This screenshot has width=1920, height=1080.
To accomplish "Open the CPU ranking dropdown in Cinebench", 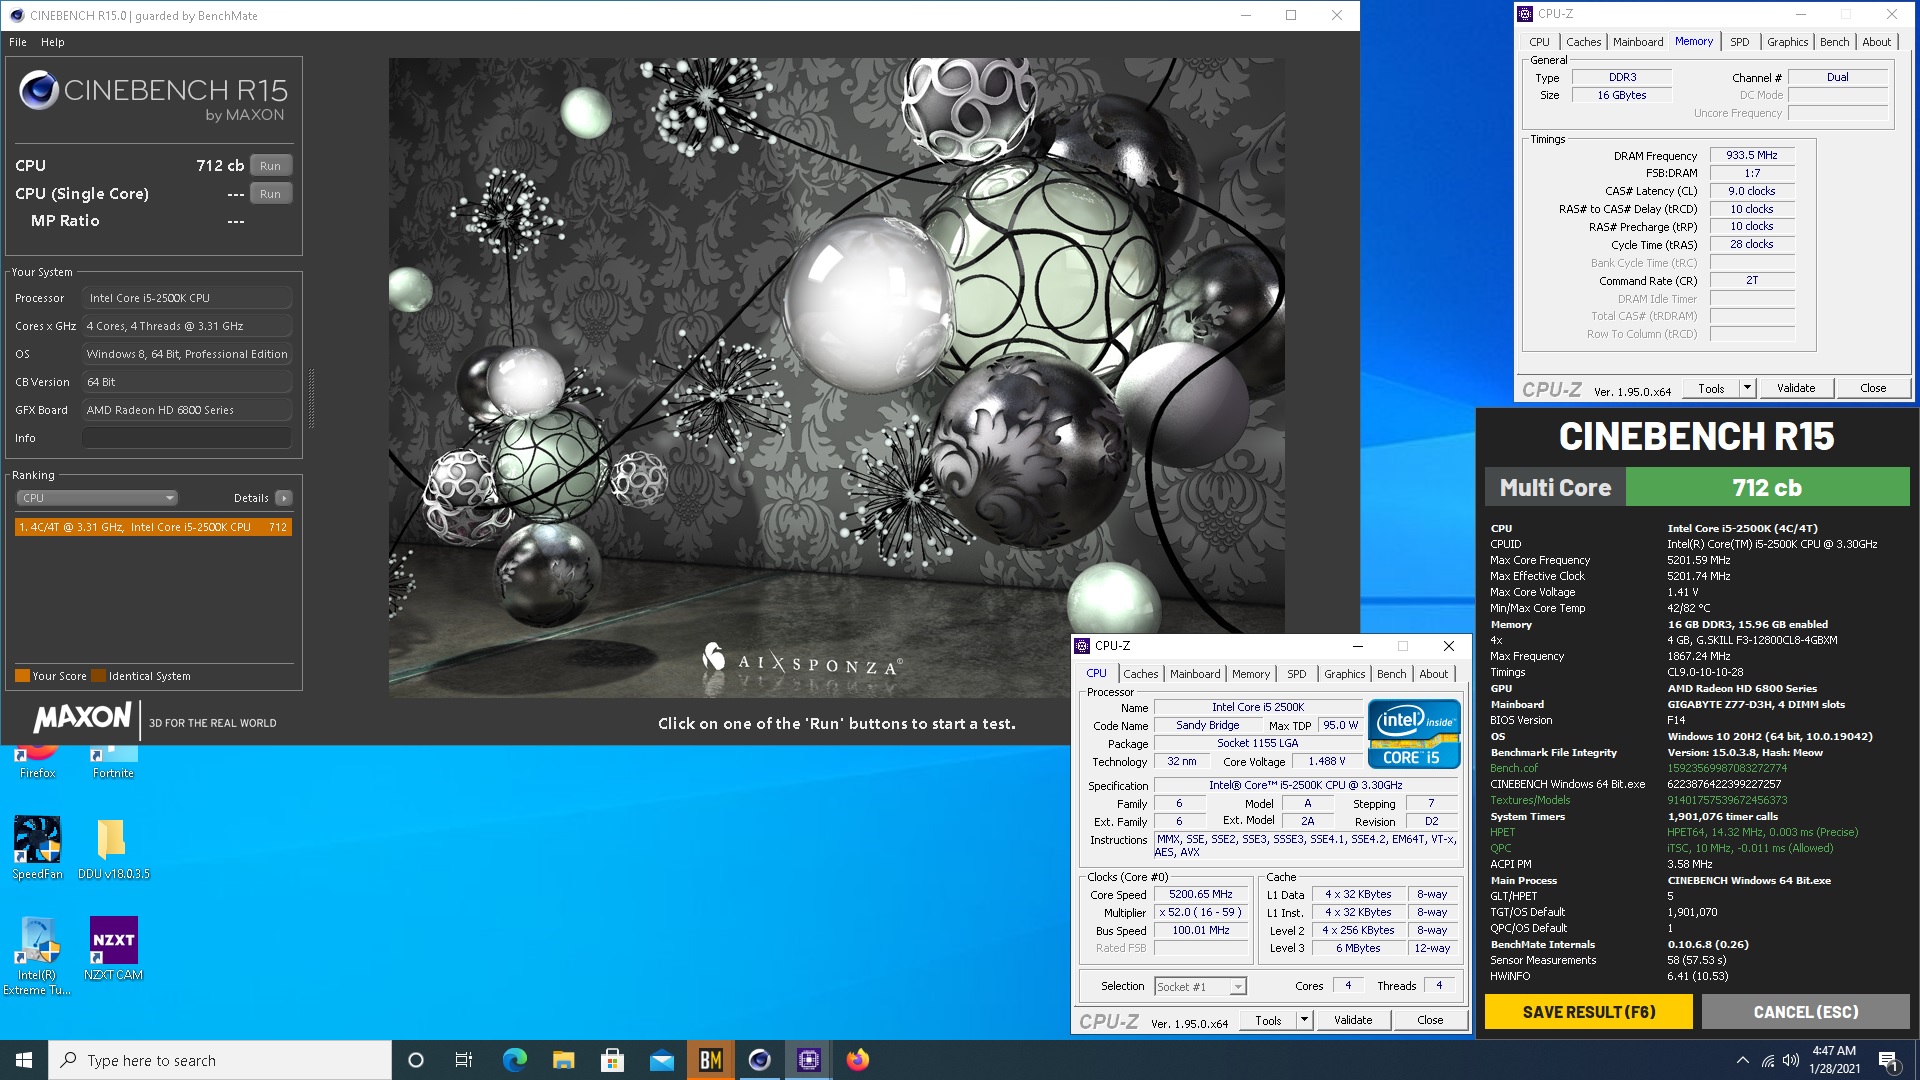I will pyautogui.click(x=97, y=498).
